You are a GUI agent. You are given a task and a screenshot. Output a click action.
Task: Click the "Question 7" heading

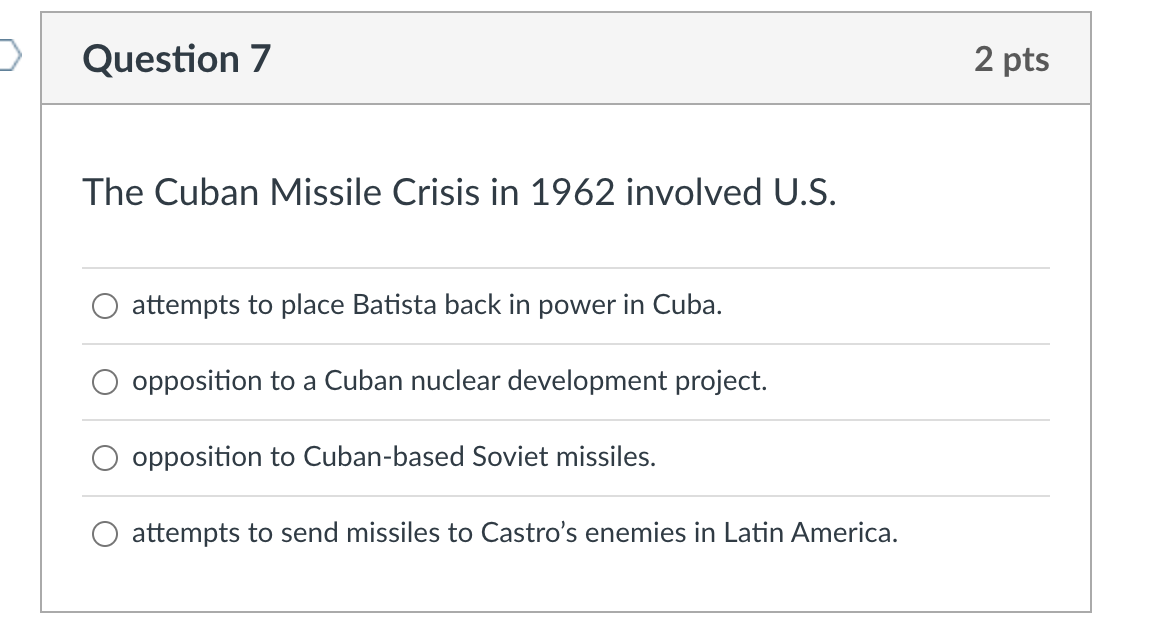coord(176,59)
